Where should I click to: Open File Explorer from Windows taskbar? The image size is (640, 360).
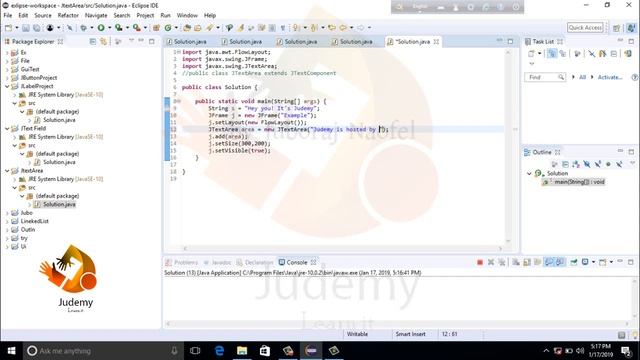[x=242, y=351]
